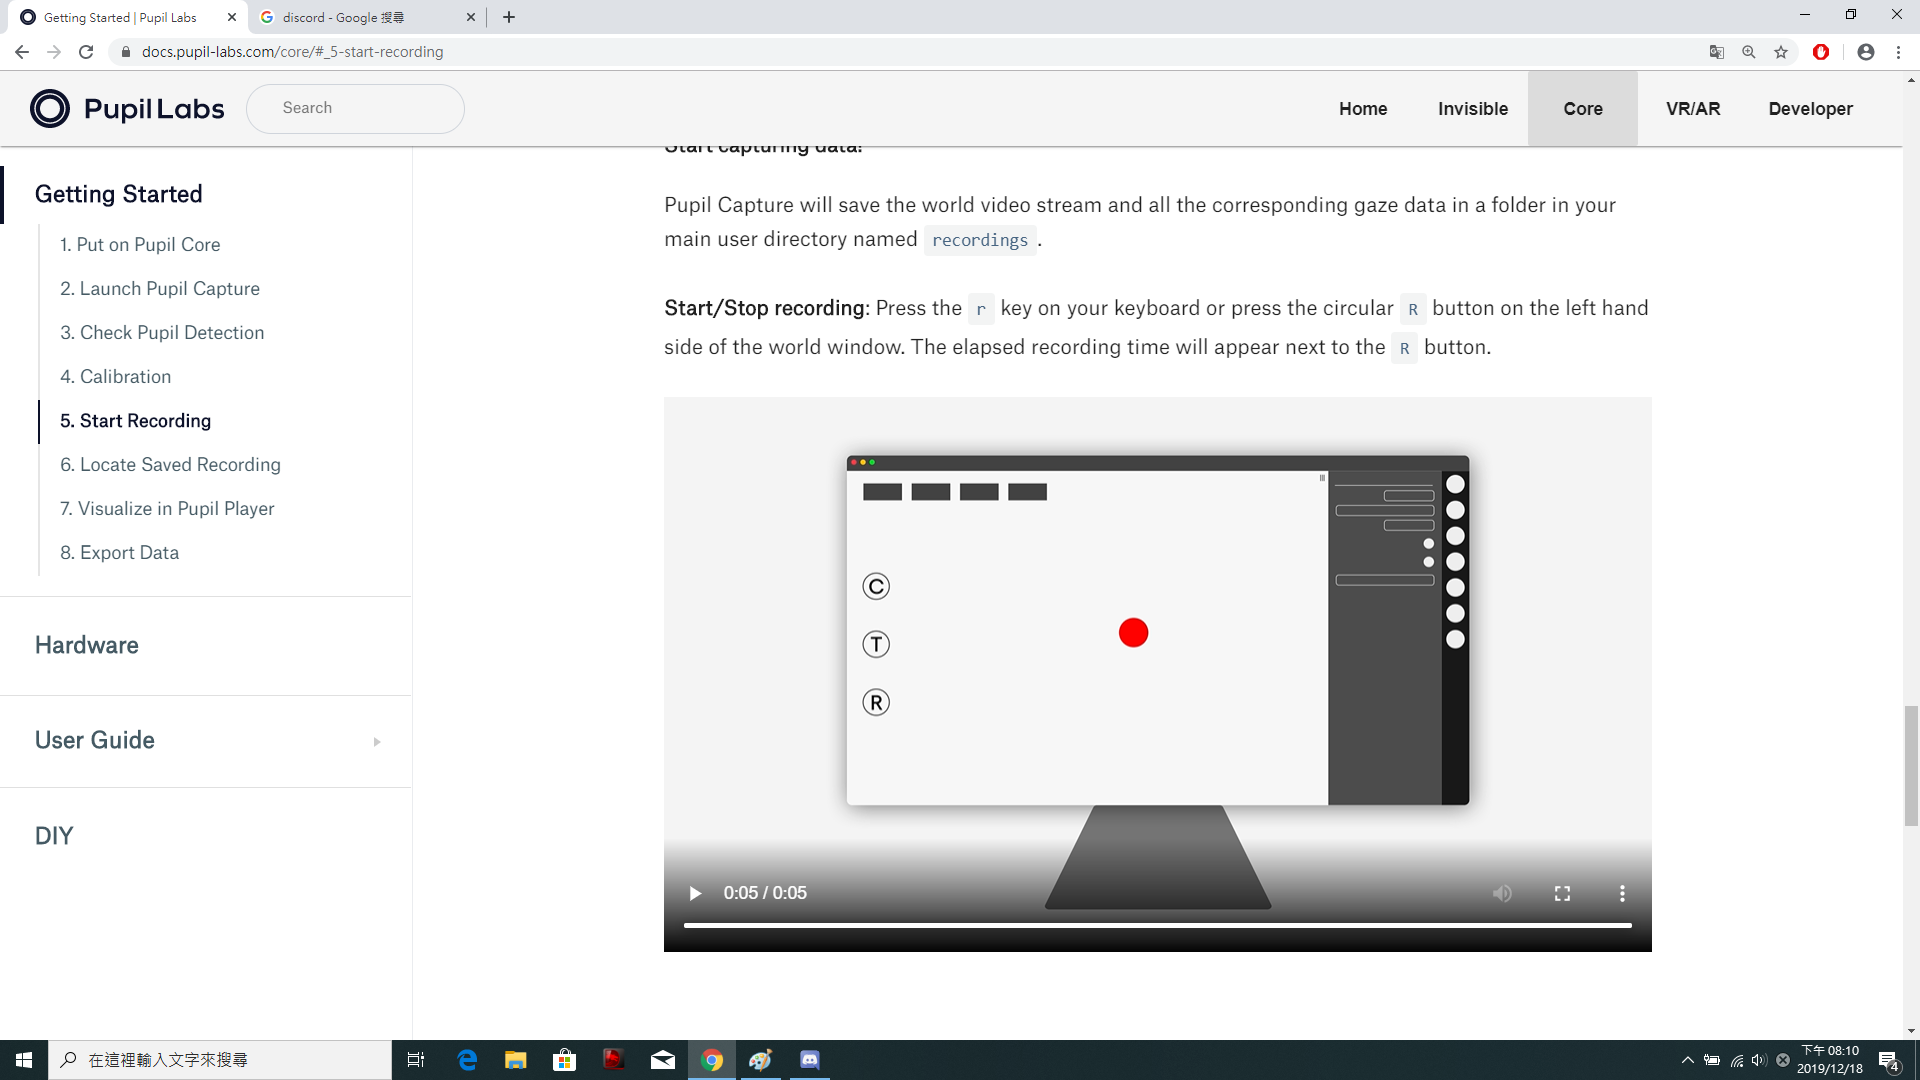Open the Windows Start menu
This screenshot has height=1080, width=1920.
click(x=24, y=1060)
